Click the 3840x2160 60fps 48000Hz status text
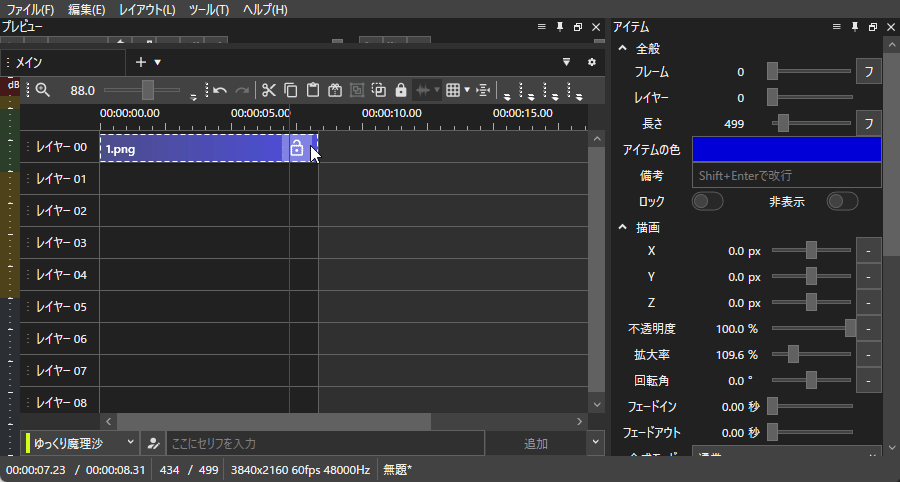 (300, 470)
